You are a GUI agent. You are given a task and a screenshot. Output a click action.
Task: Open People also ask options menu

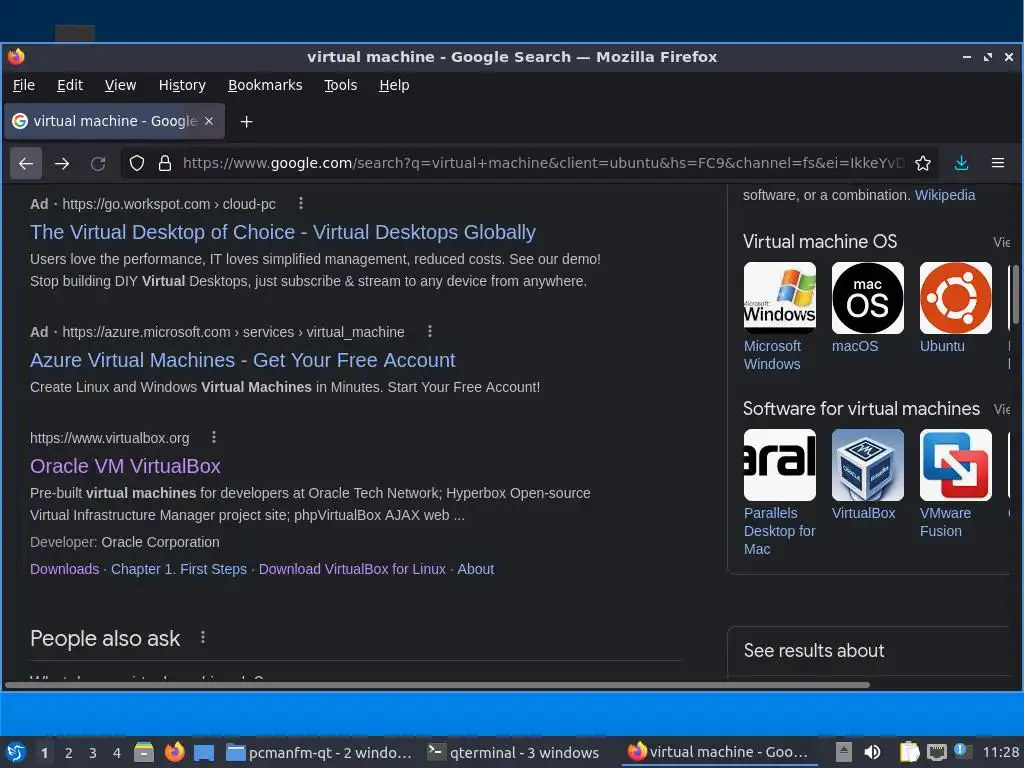coord(202,637)
